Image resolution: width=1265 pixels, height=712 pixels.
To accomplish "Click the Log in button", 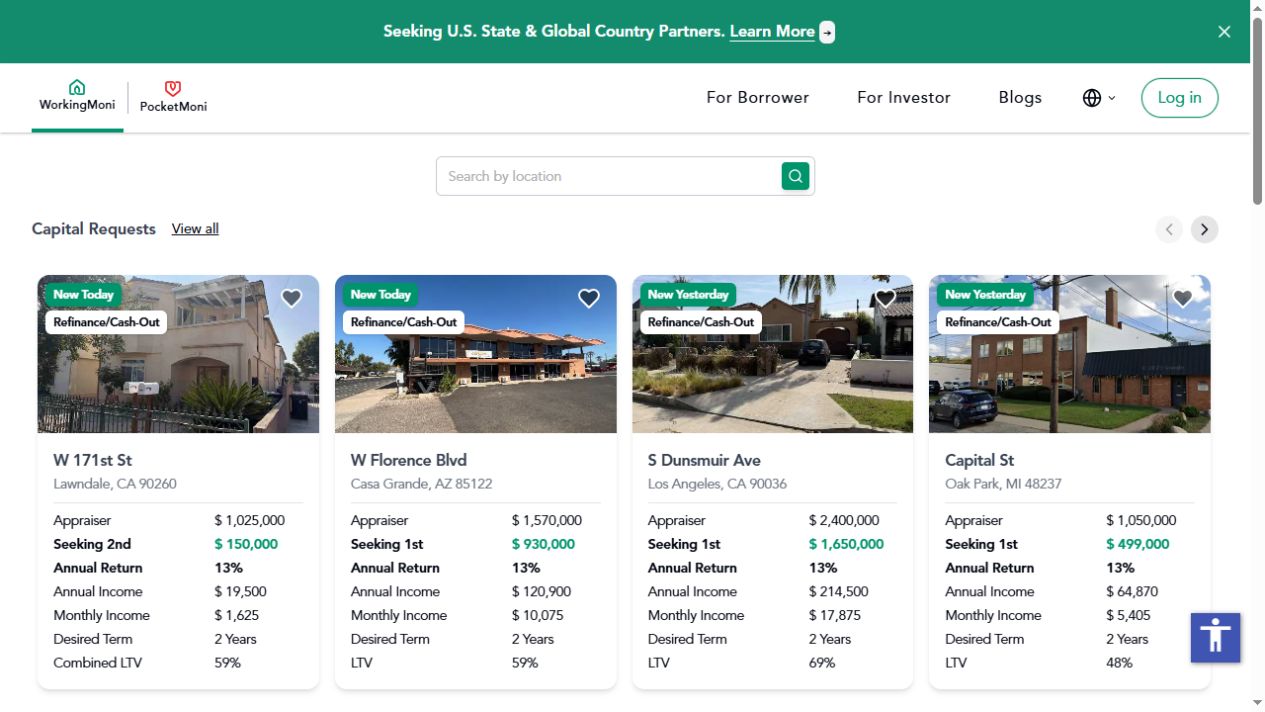I will [1179, 98].
